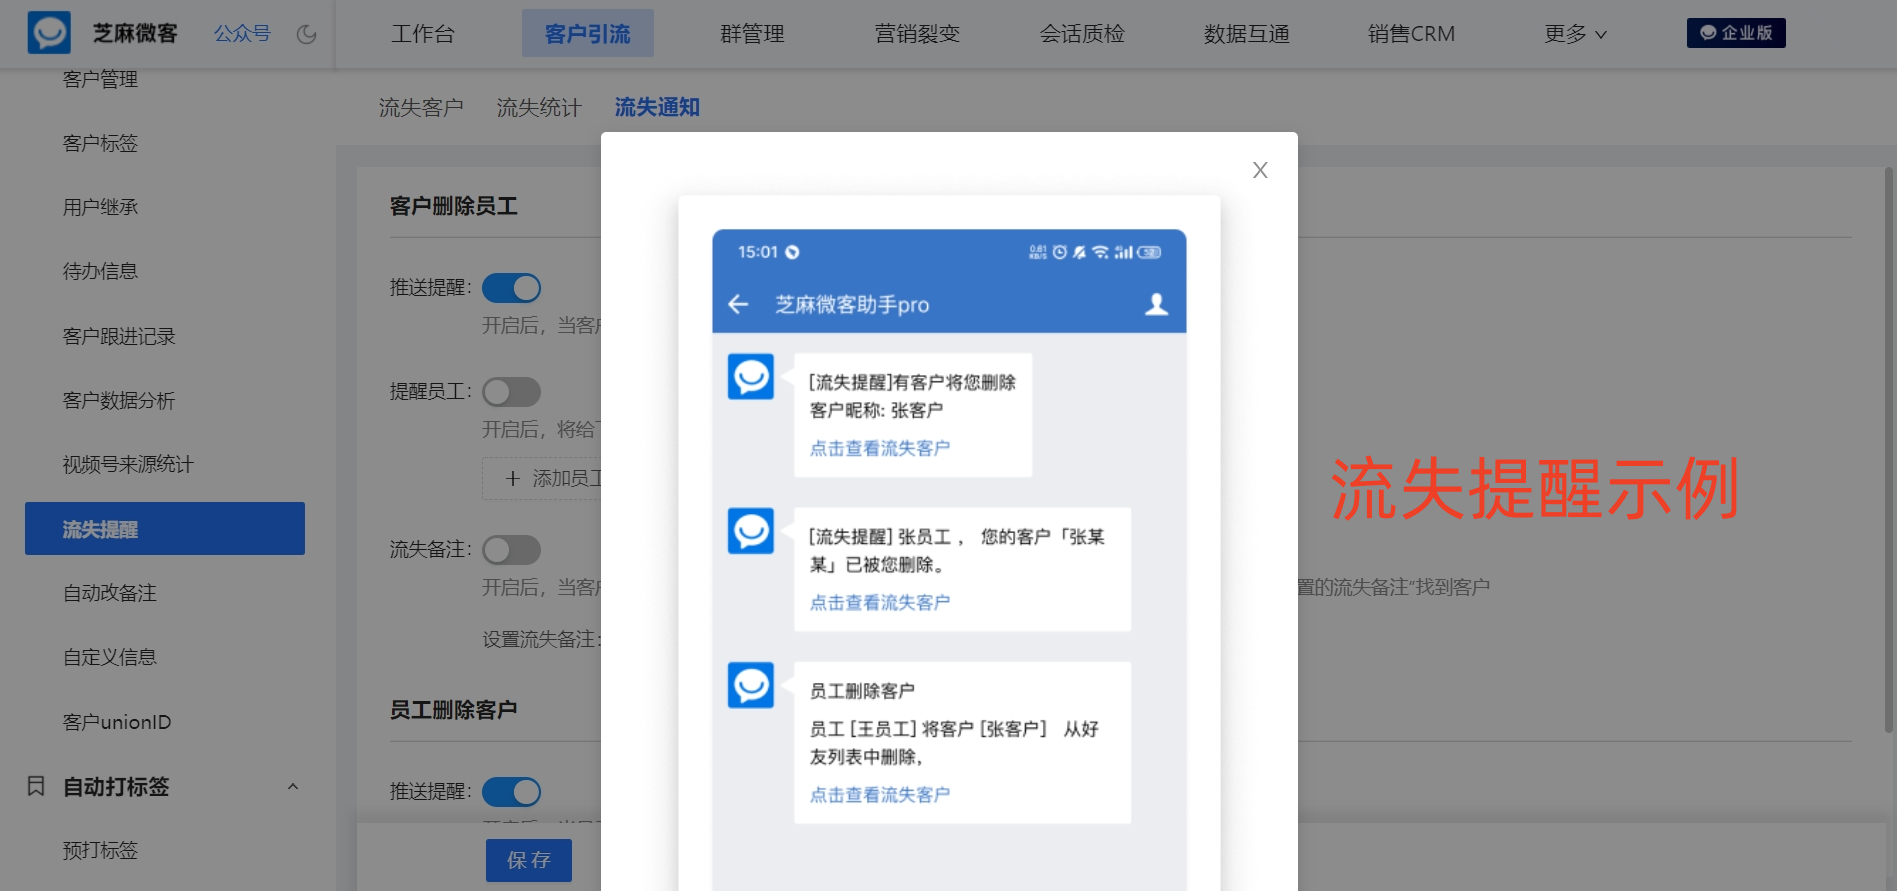Screen dimensions: 1897x891
Task: Open 待办信息 in the sidebar
Action: (x=100, y=271)
